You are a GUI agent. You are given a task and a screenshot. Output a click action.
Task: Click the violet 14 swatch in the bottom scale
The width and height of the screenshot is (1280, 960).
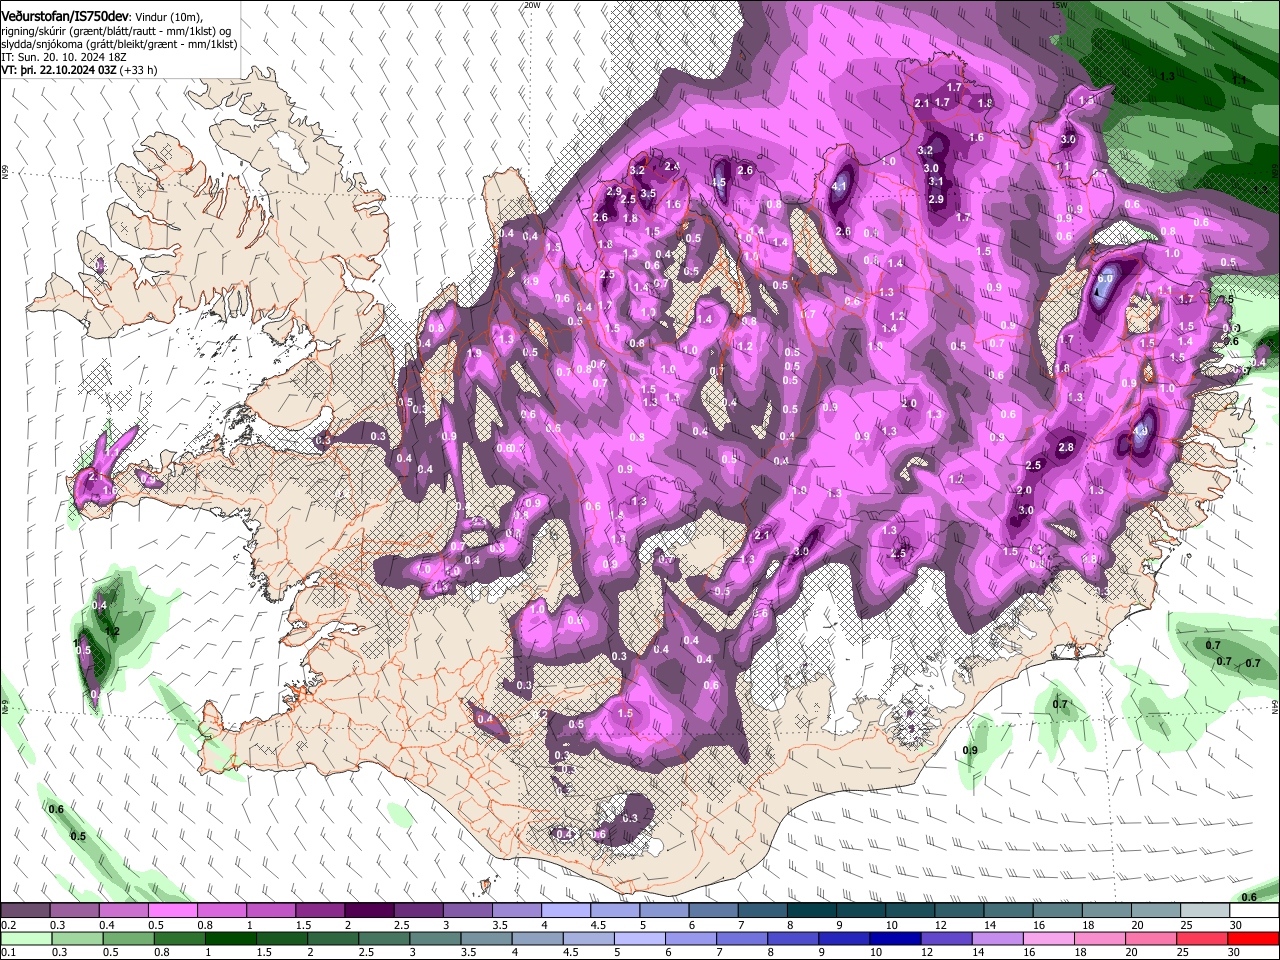pyautogui.click(x=997, y=939)
